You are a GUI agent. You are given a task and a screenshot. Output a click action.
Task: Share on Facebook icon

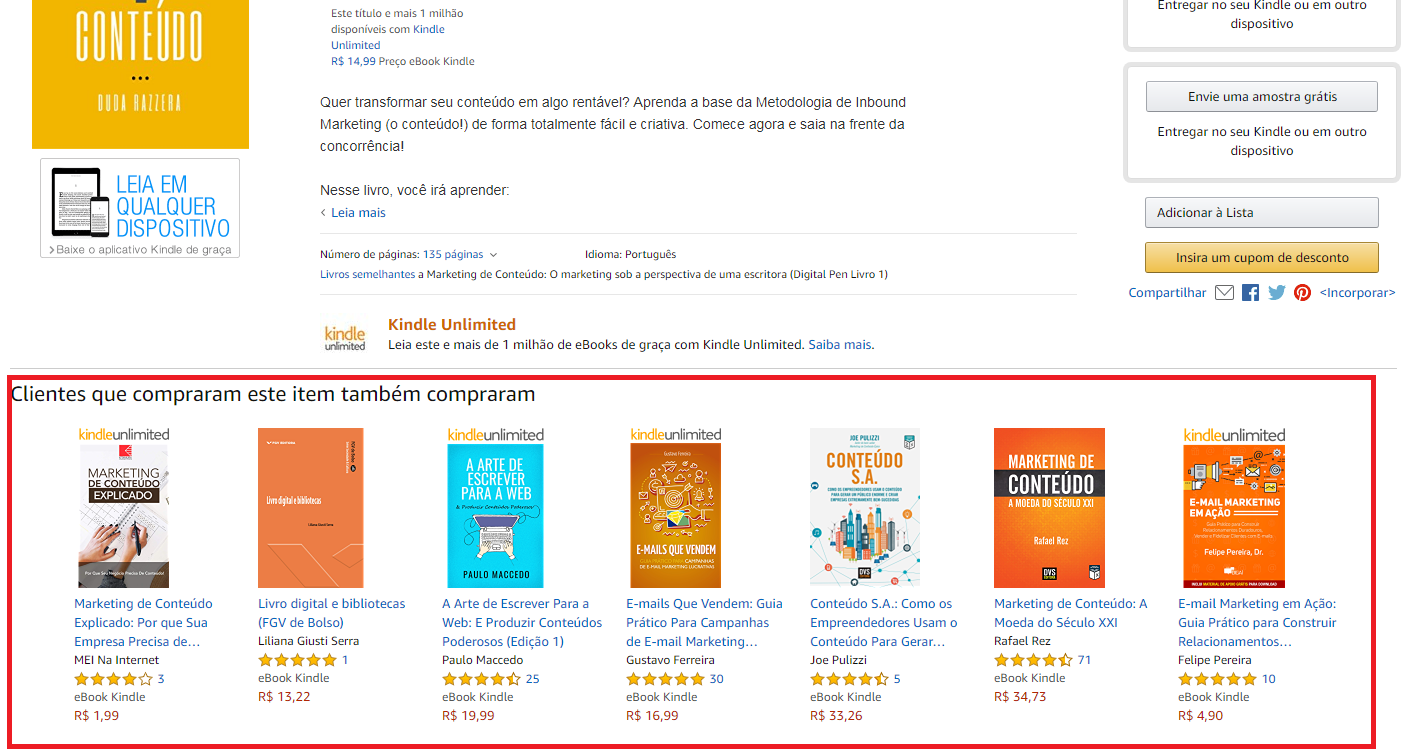pyautogui.click(x=1250, y=293)
